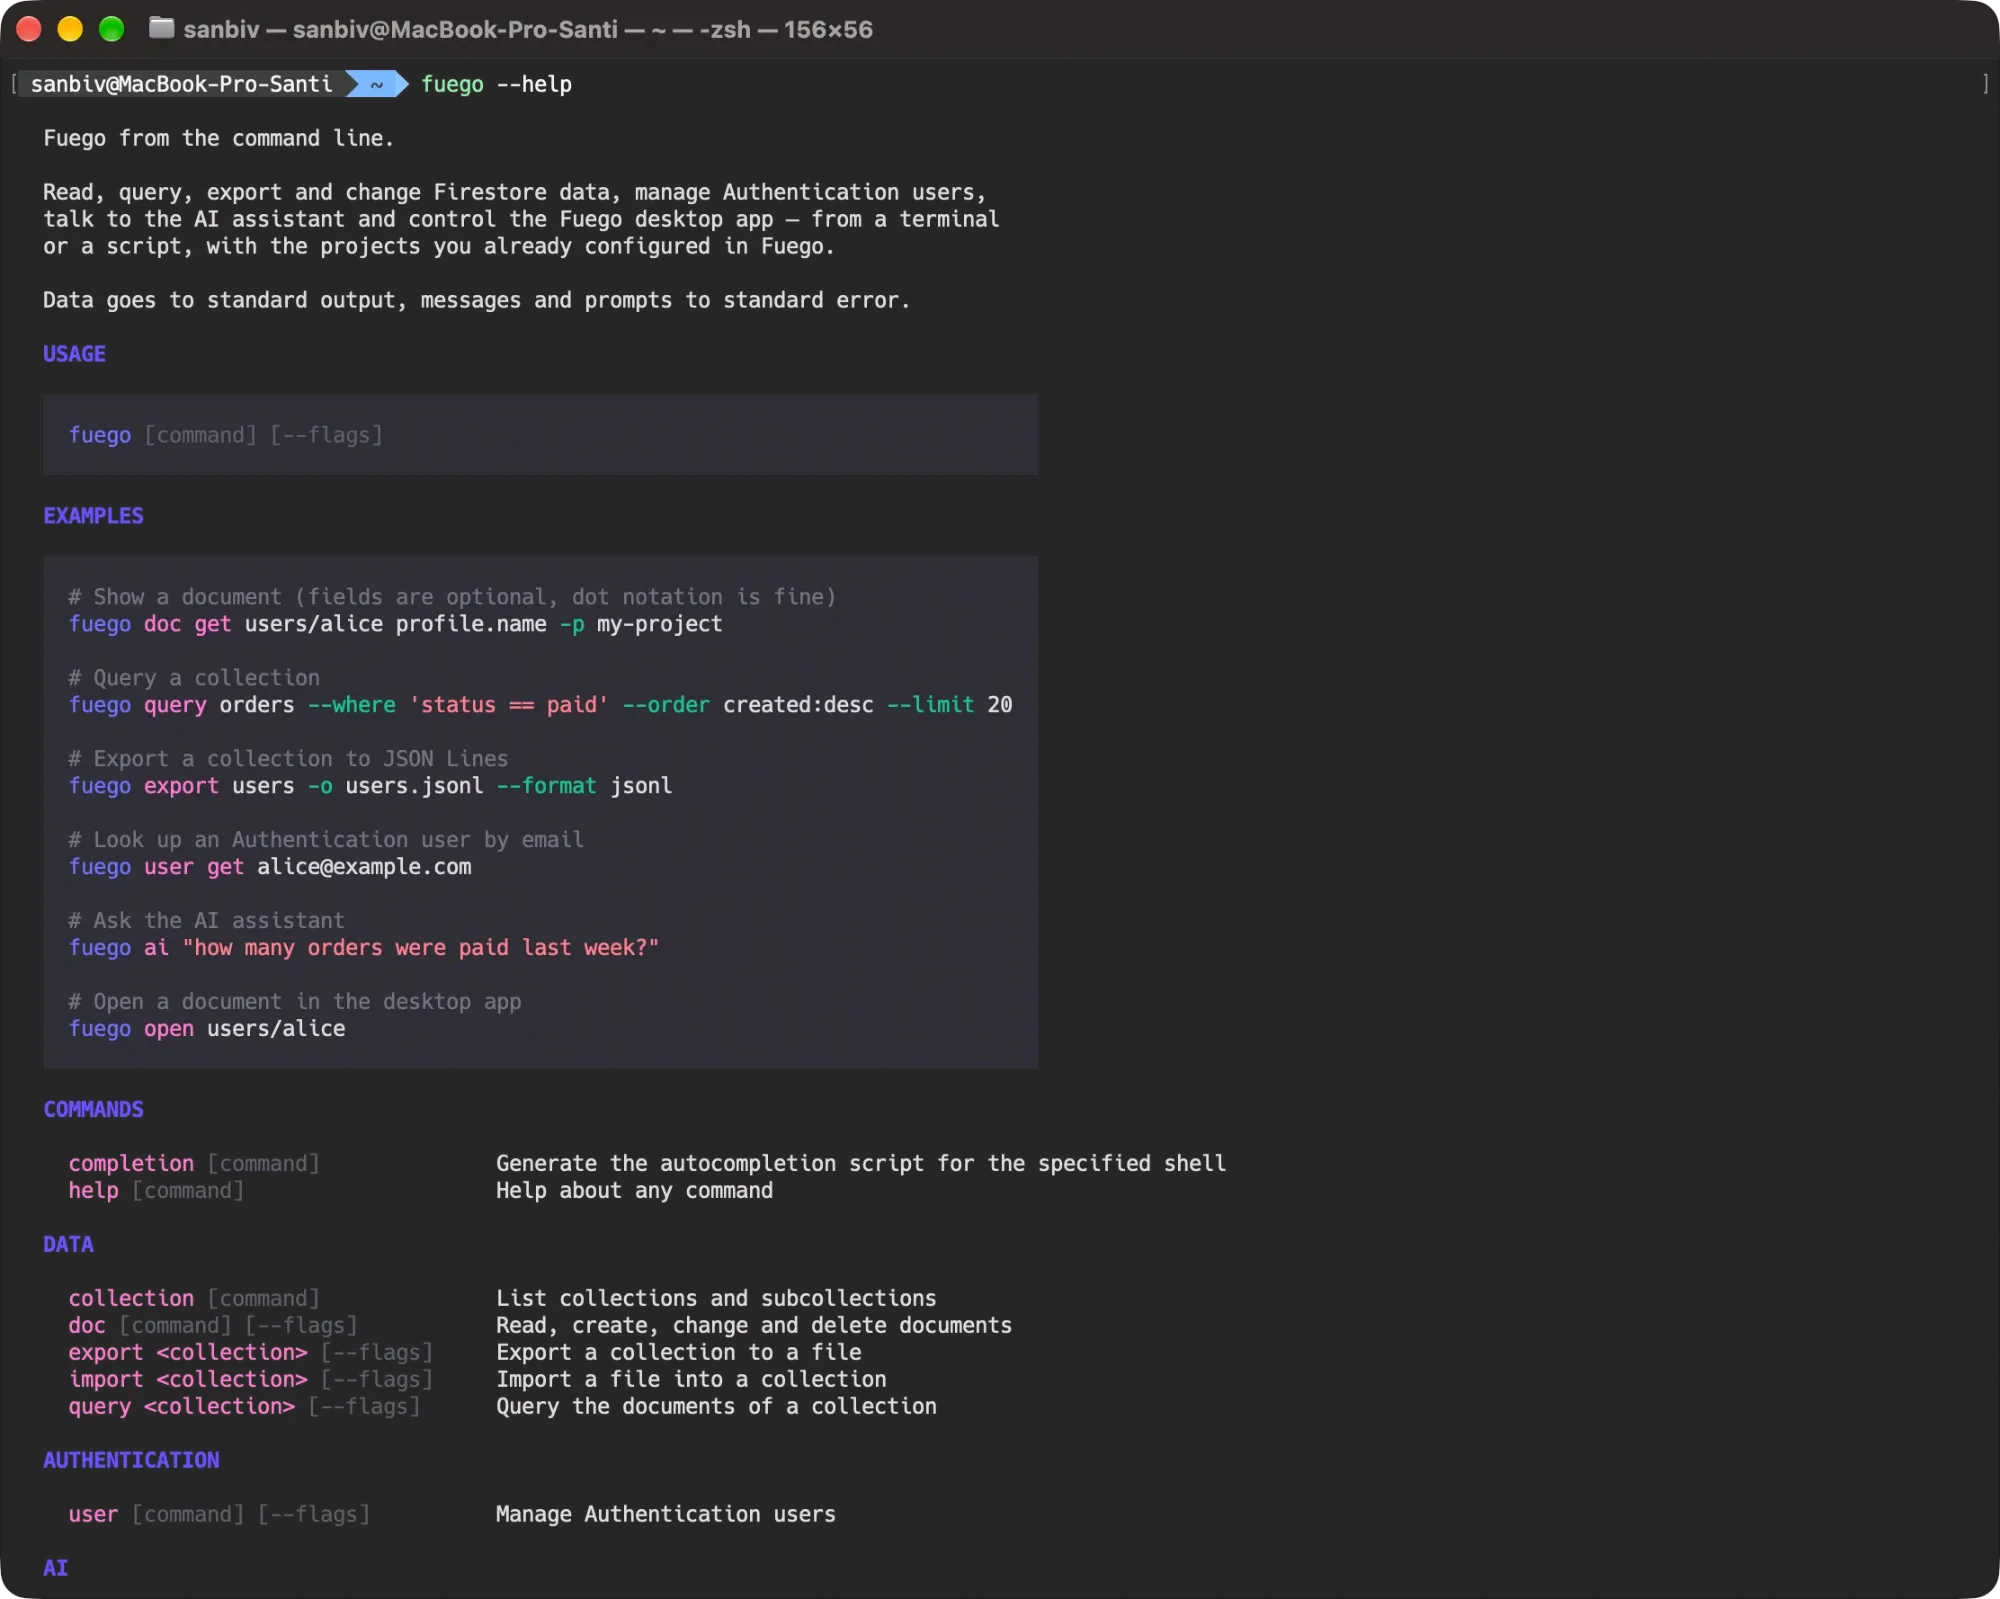2000x1599 pixels.
Task: Click 'Generate the autocompletion script' description
Action: tap(861, 1164)
